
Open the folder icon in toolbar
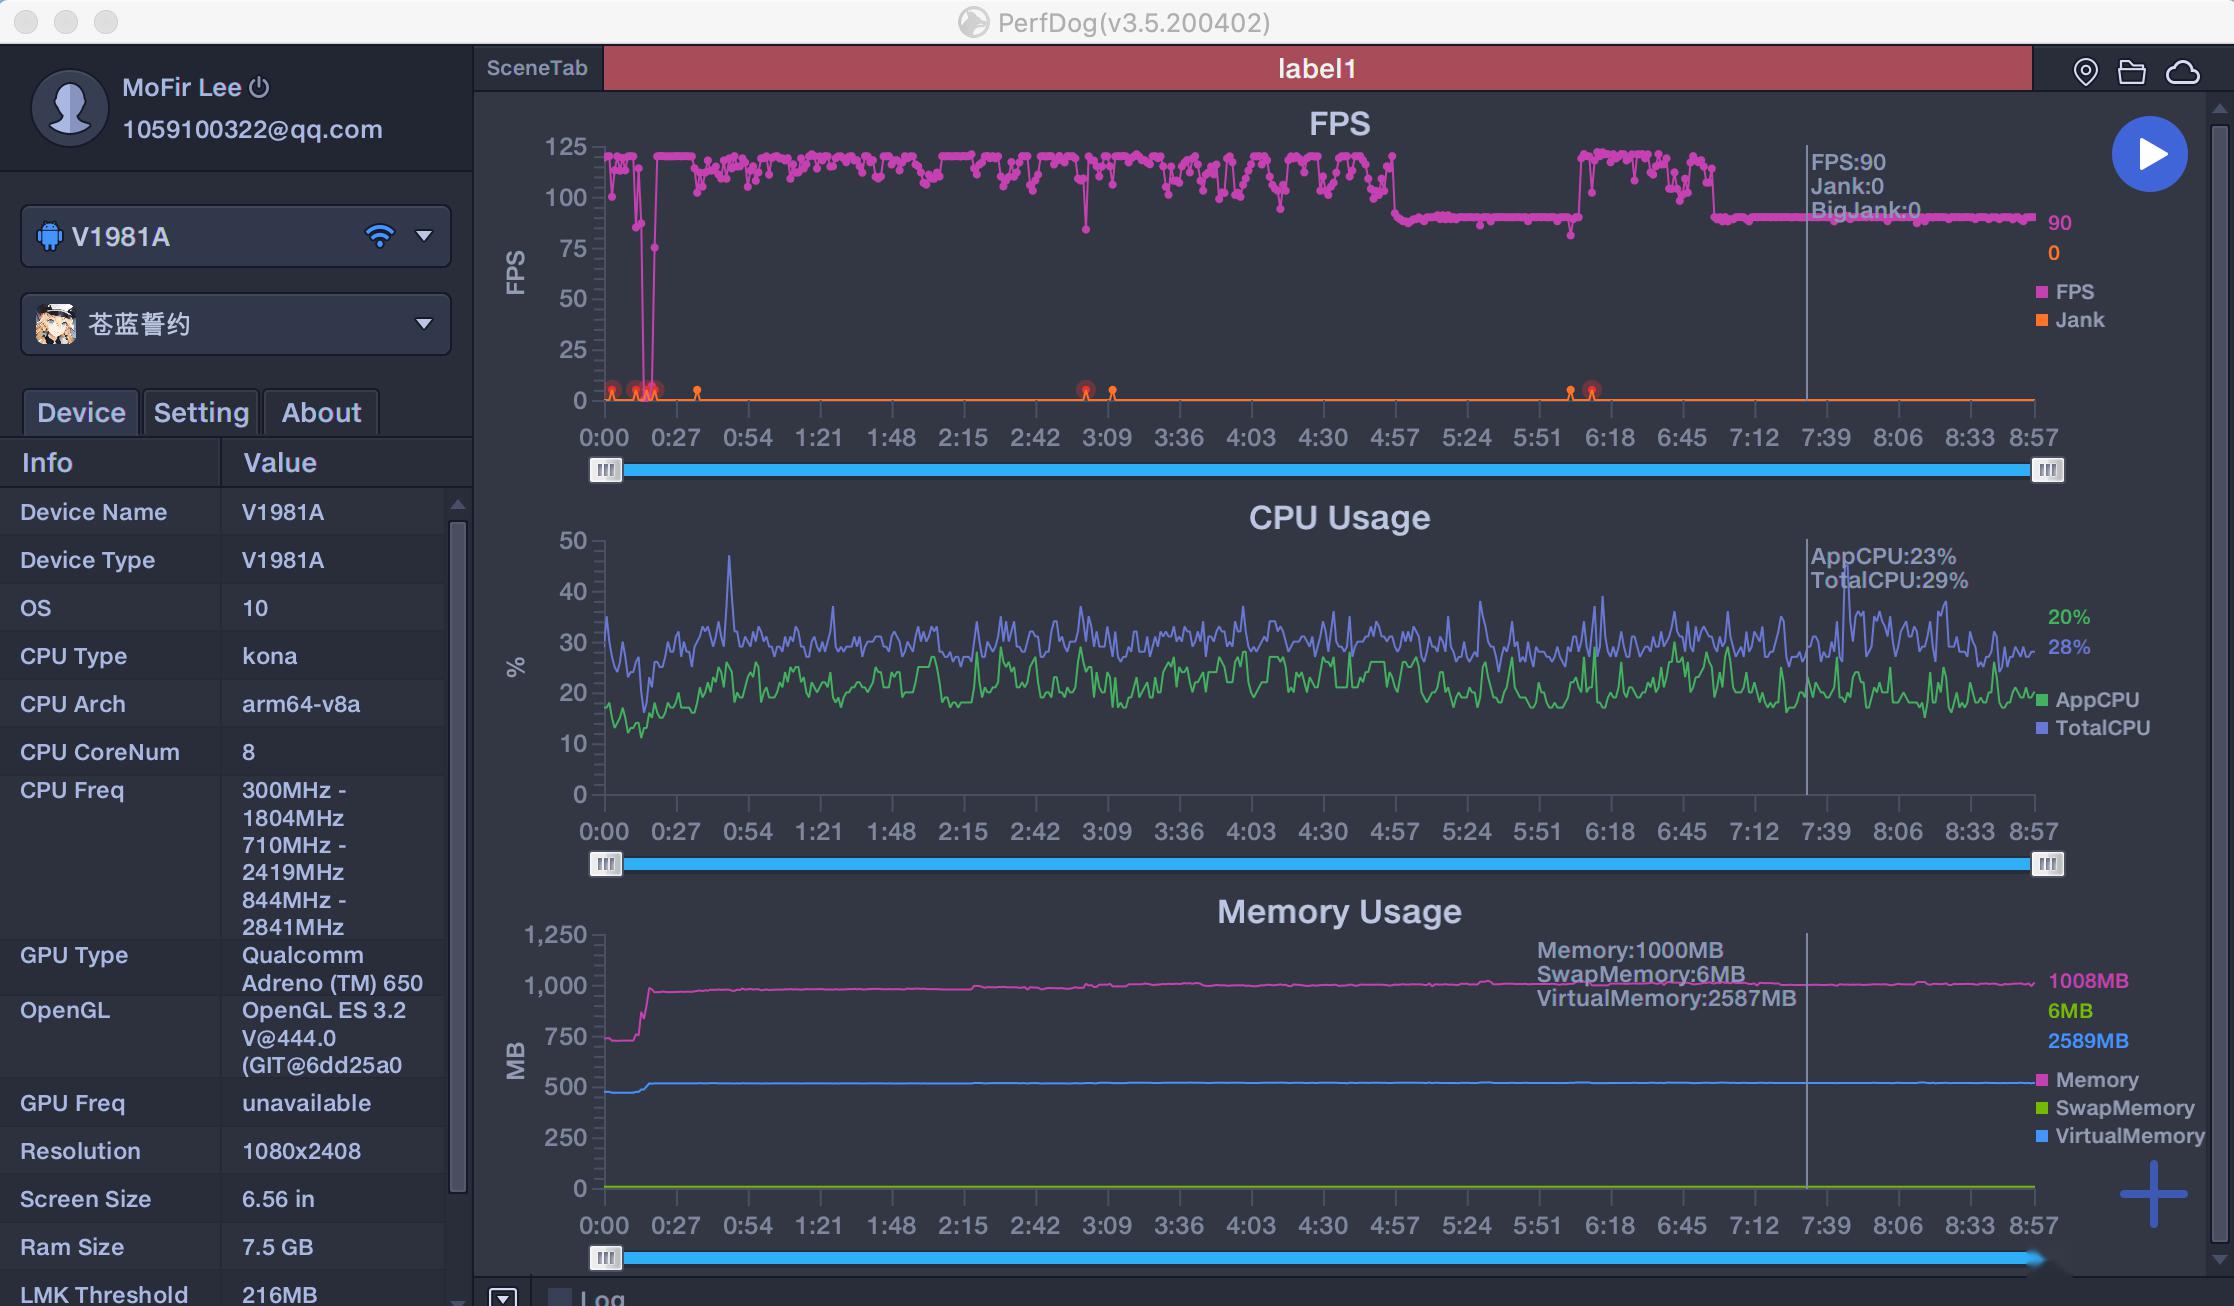(x=2131, y=68)
